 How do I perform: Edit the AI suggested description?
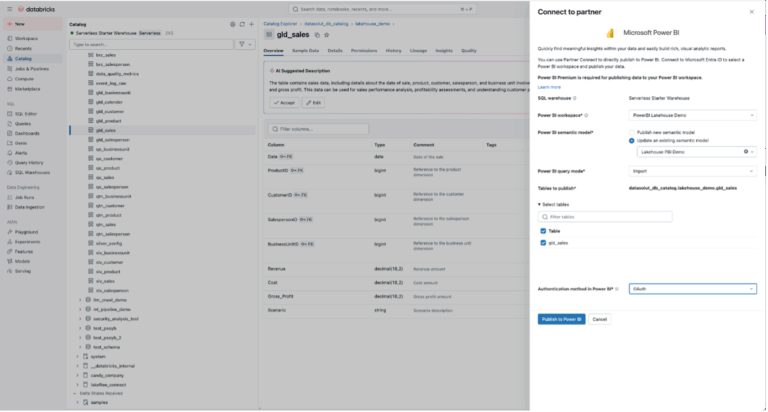click(313, 102)
